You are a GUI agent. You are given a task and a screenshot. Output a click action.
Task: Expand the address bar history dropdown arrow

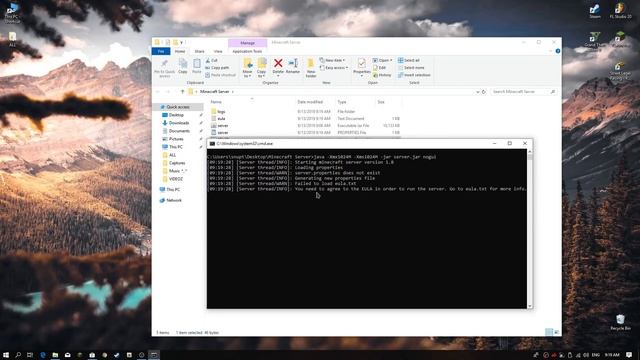pyautogui.click(x=478, y=92)
